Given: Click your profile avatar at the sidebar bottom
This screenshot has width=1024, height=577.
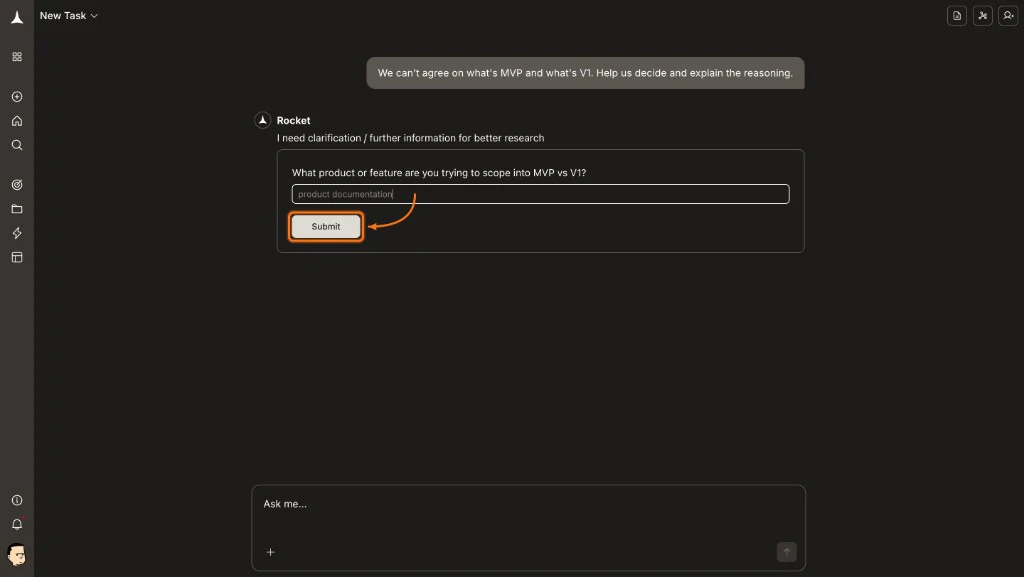Looking at the screenshot, I should click(16, 555).
